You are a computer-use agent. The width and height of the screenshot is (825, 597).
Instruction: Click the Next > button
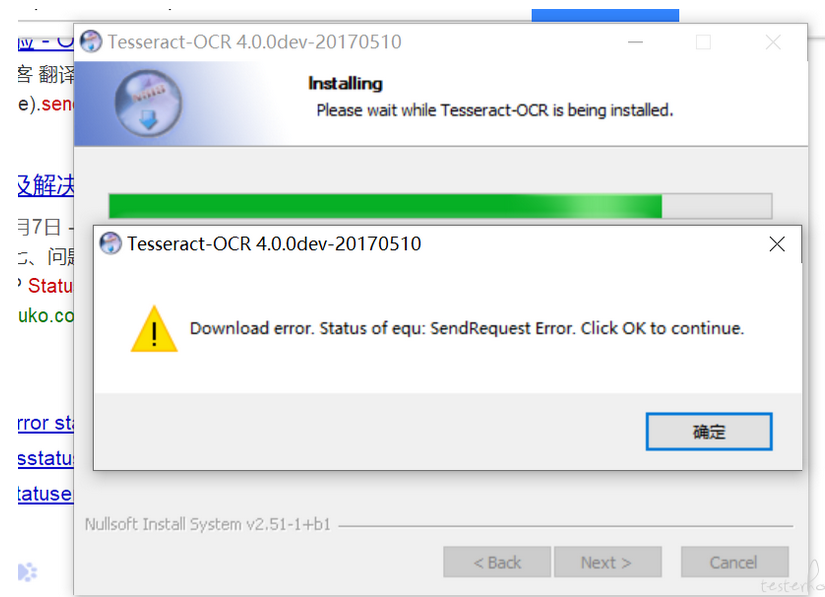tap(608, 562)
